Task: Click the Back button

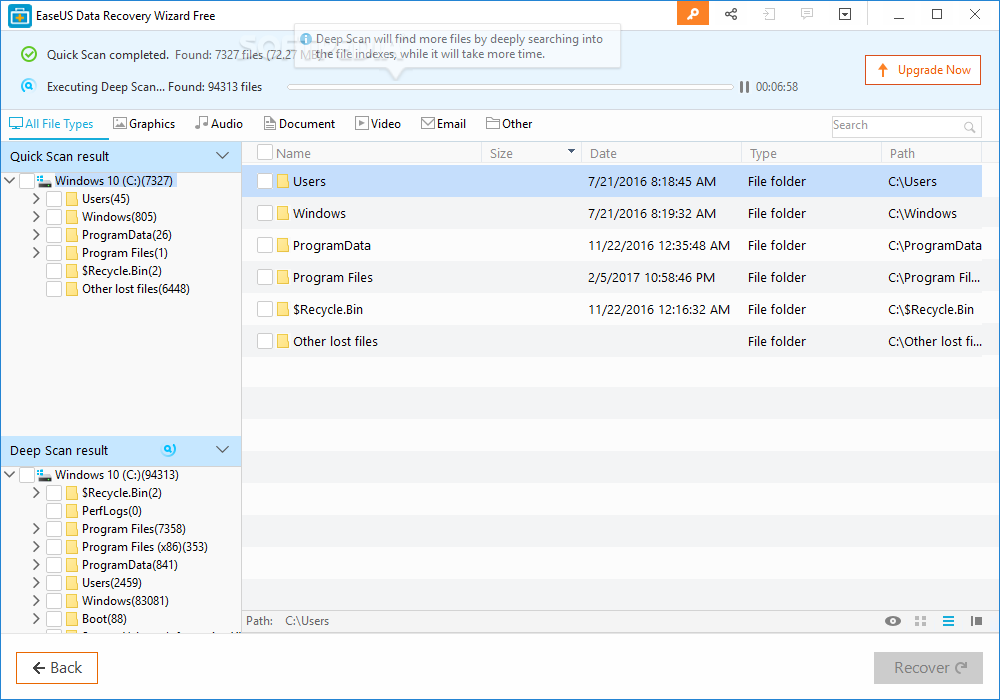Action: click(x=56, y=667)
